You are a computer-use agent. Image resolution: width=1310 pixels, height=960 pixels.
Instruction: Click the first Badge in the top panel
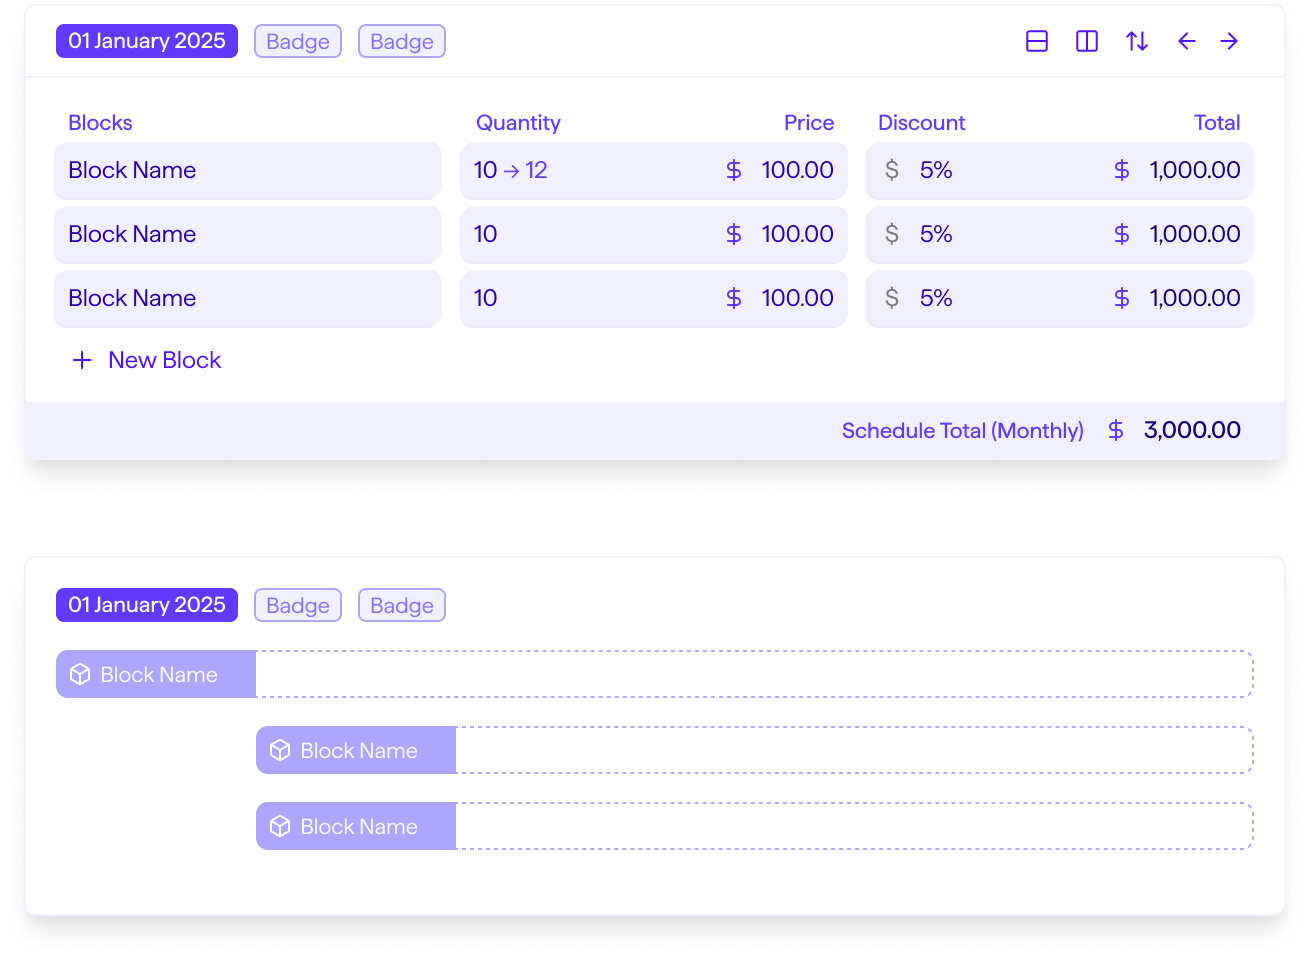click(298, 41)
